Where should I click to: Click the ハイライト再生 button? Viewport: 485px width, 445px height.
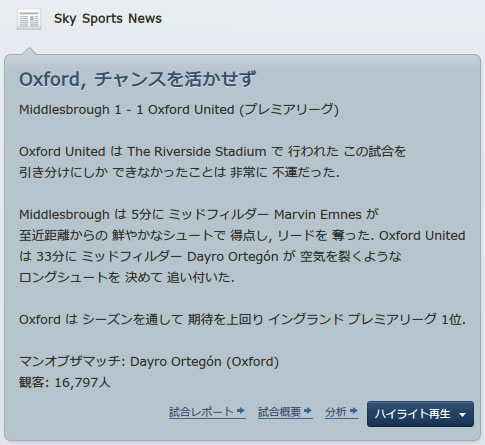420,414
